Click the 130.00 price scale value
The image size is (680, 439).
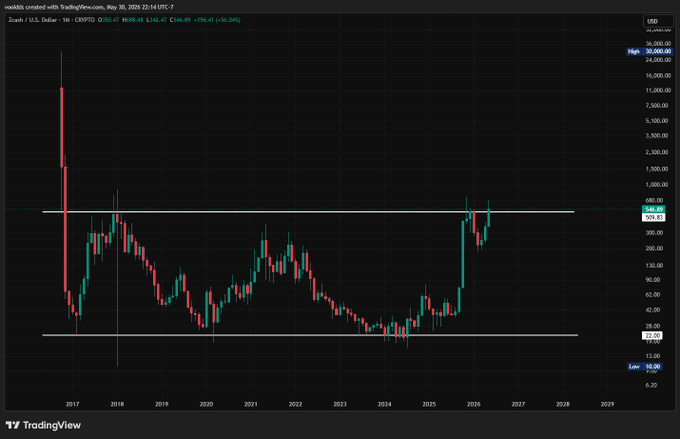tap(654, 265)
